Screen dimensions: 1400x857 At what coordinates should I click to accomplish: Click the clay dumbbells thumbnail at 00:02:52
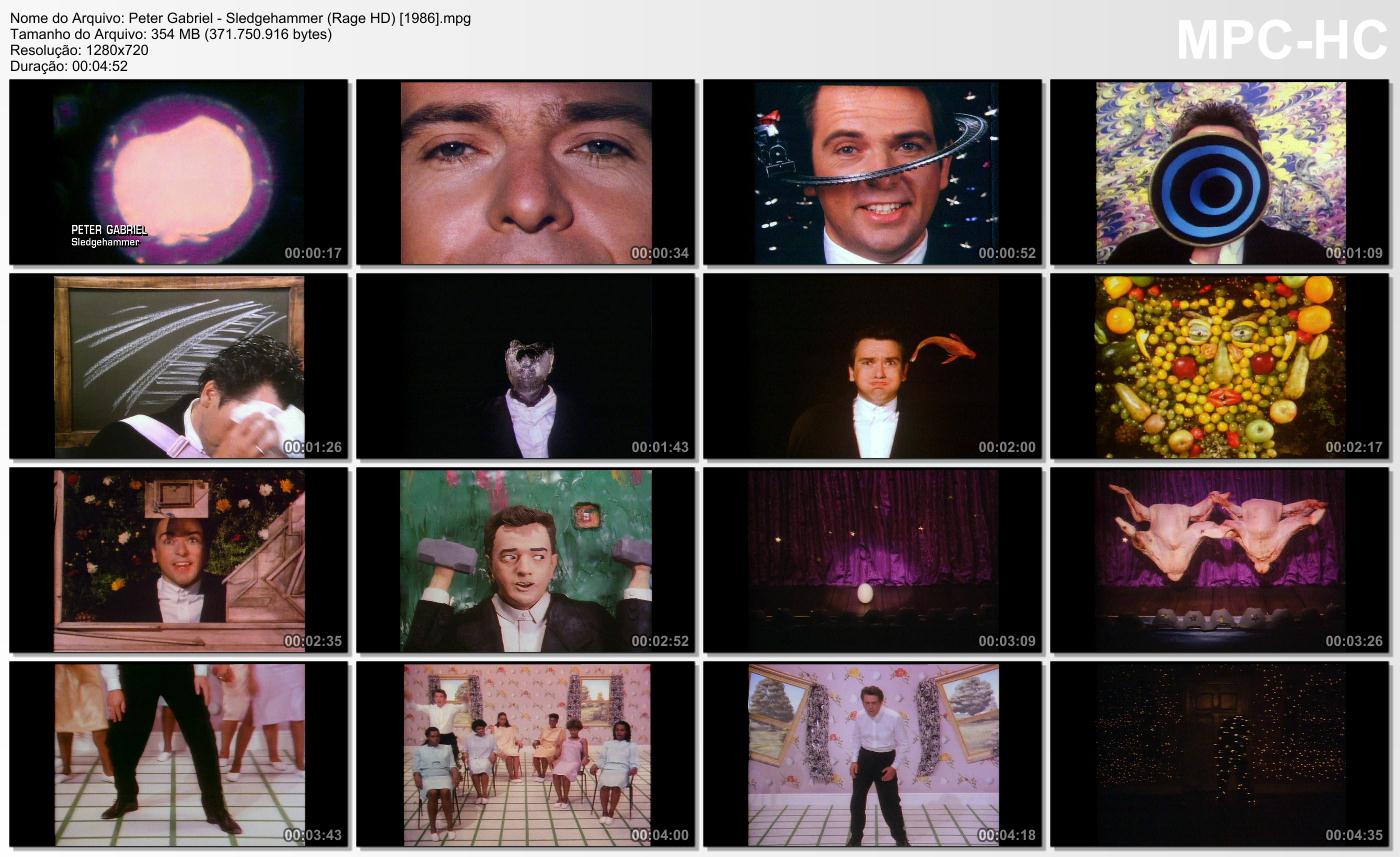click(x=526, y=560)
